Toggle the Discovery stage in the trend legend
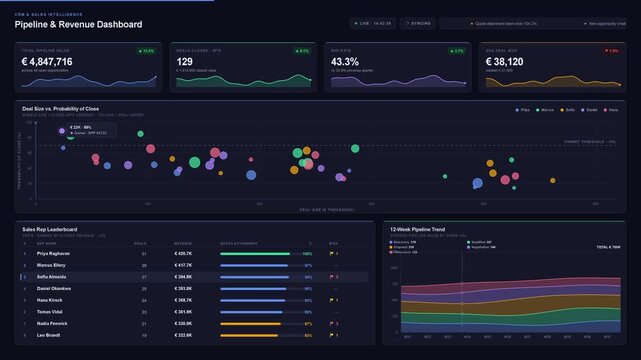641x360 pixels. (x=403, y=242)
